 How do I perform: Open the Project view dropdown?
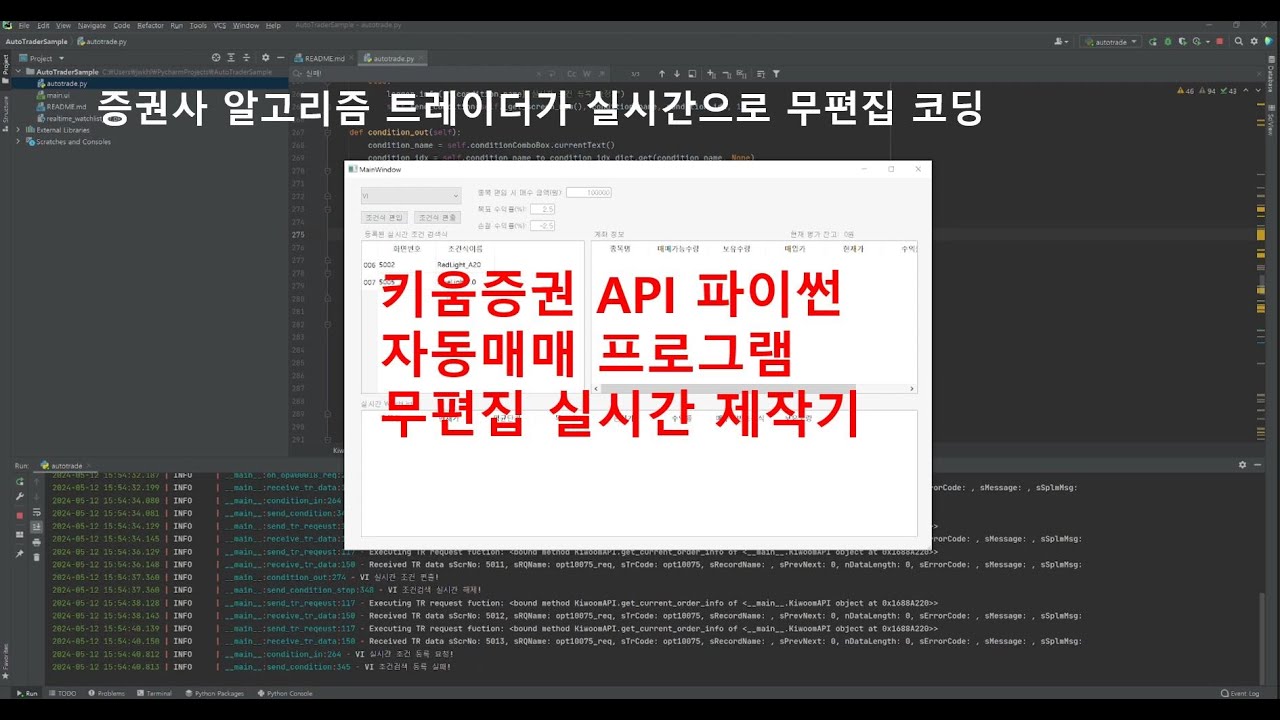(43, 59)
